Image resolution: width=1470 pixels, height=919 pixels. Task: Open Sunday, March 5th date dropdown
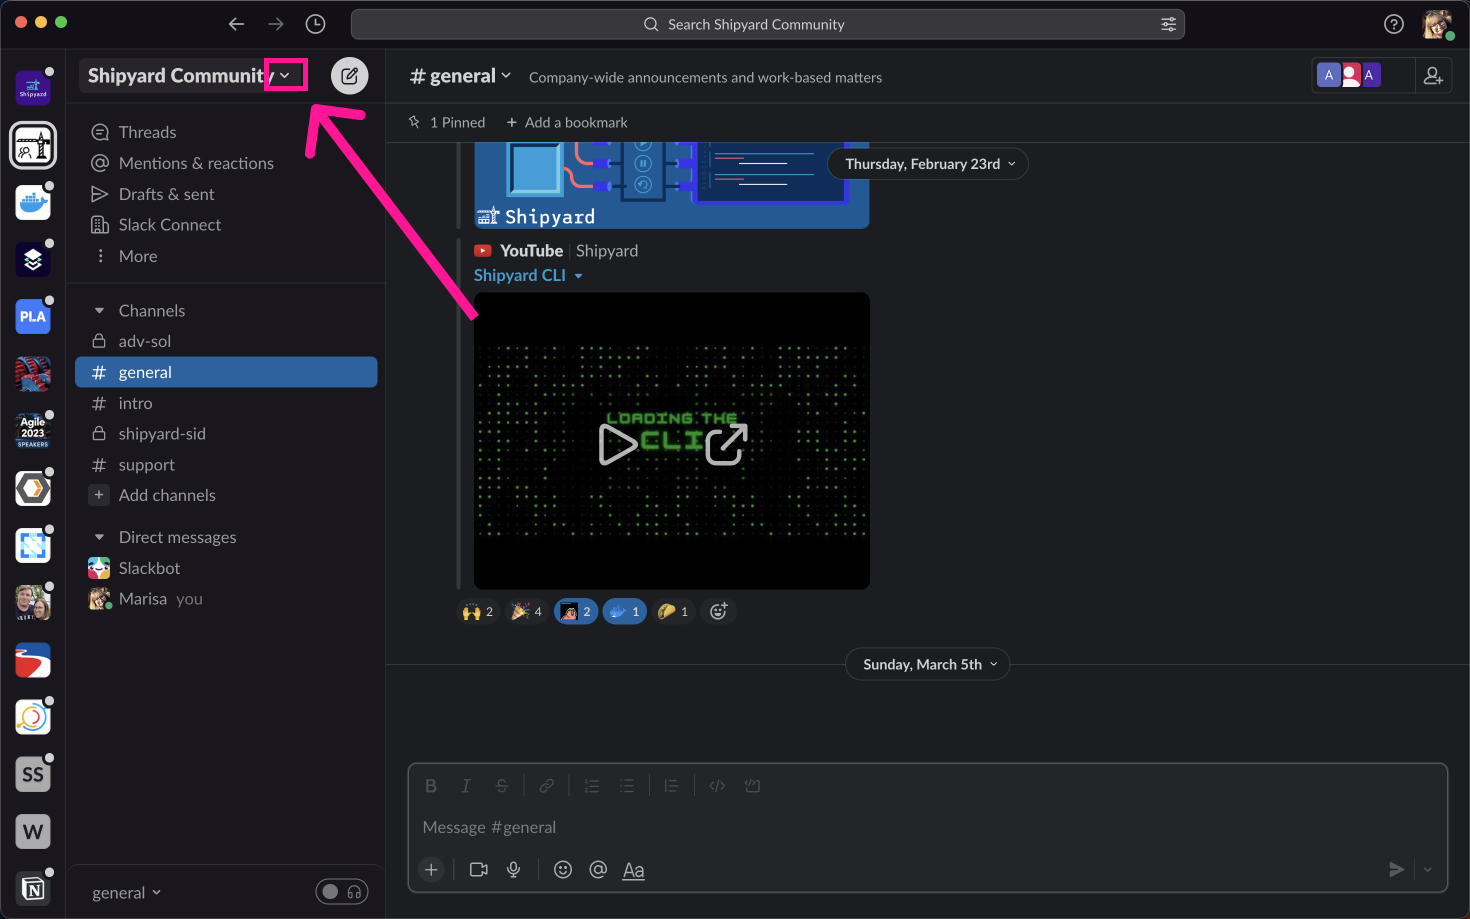click(928, 665)
